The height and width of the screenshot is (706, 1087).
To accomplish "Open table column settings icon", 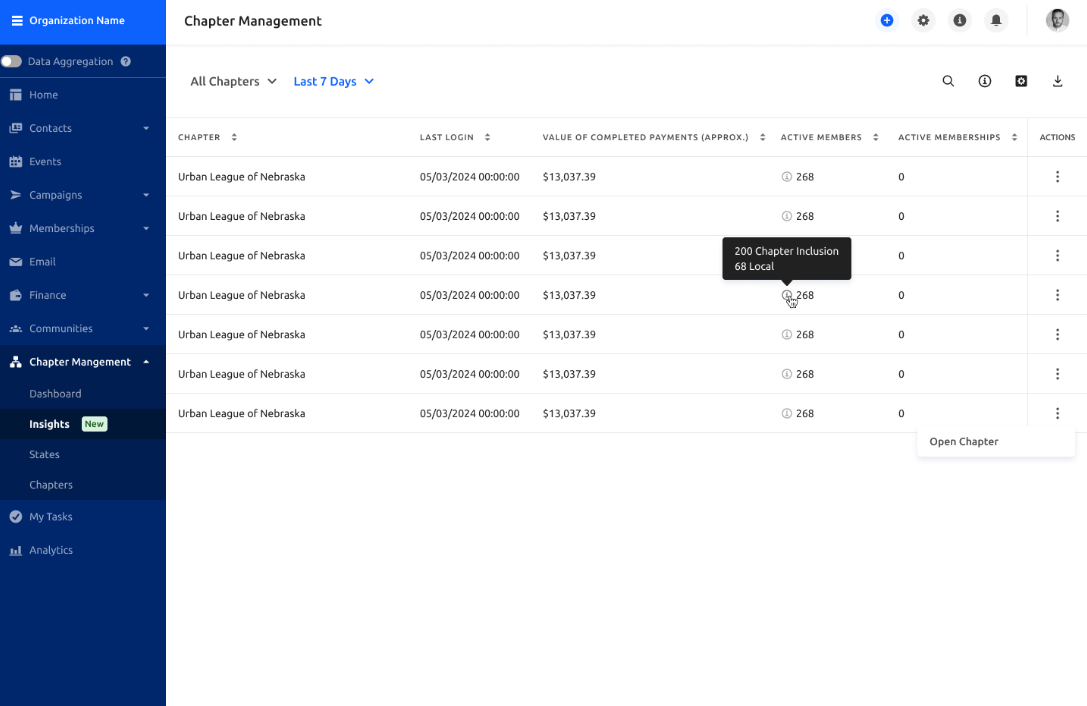I will click(1021, 81).
